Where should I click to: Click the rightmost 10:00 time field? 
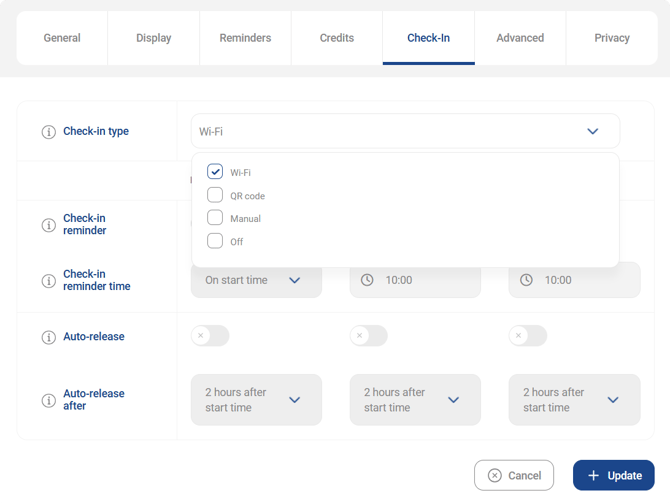(x=575, y=280)
